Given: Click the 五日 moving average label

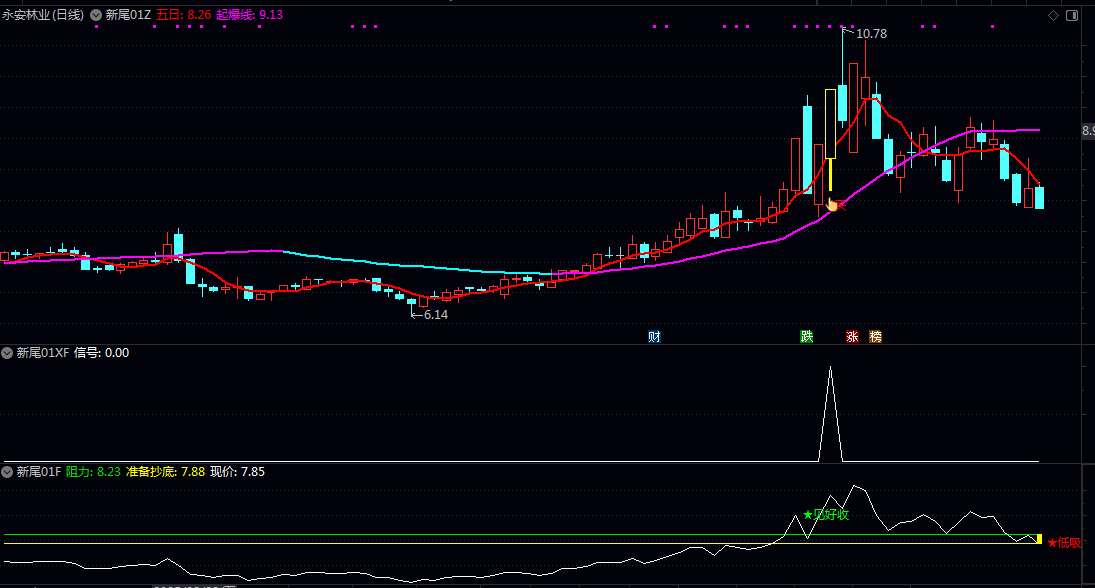Looking at the screenshot, I should (x=183, y=15).
